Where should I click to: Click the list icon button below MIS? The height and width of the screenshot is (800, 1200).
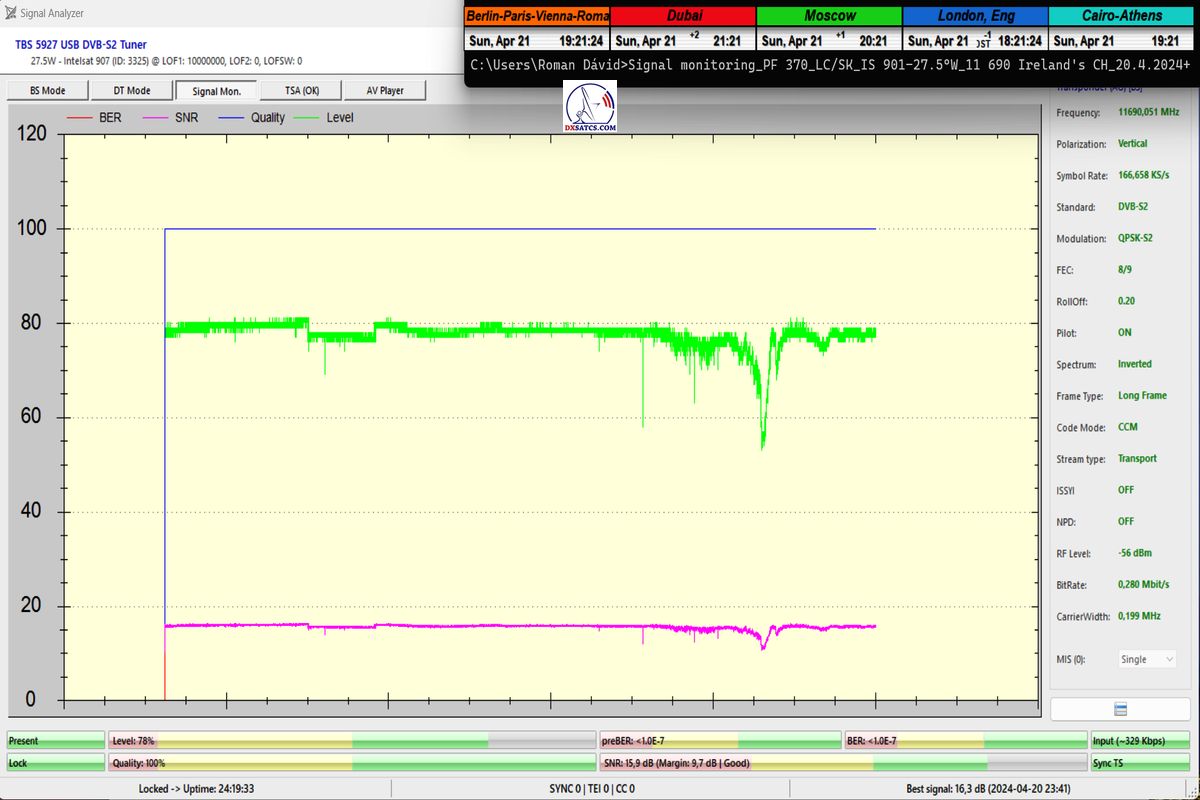pyautogui.click(x=1120, y=708)
